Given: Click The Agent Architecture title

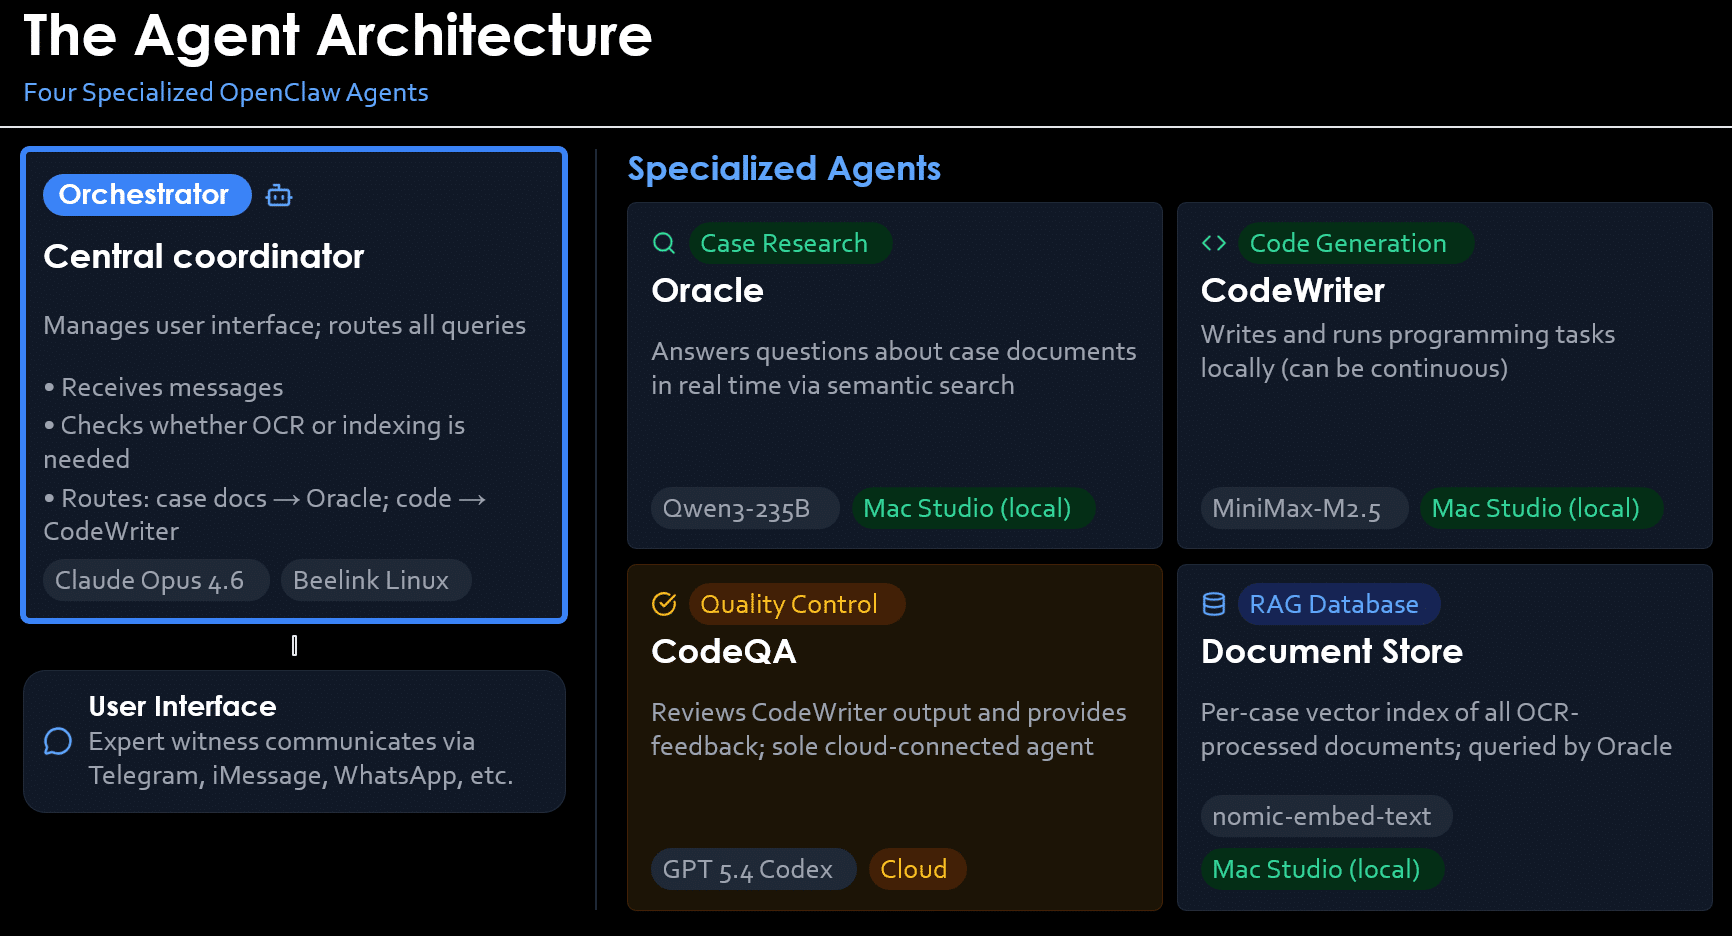Looking at the screenshot, I should pos(338,35).
